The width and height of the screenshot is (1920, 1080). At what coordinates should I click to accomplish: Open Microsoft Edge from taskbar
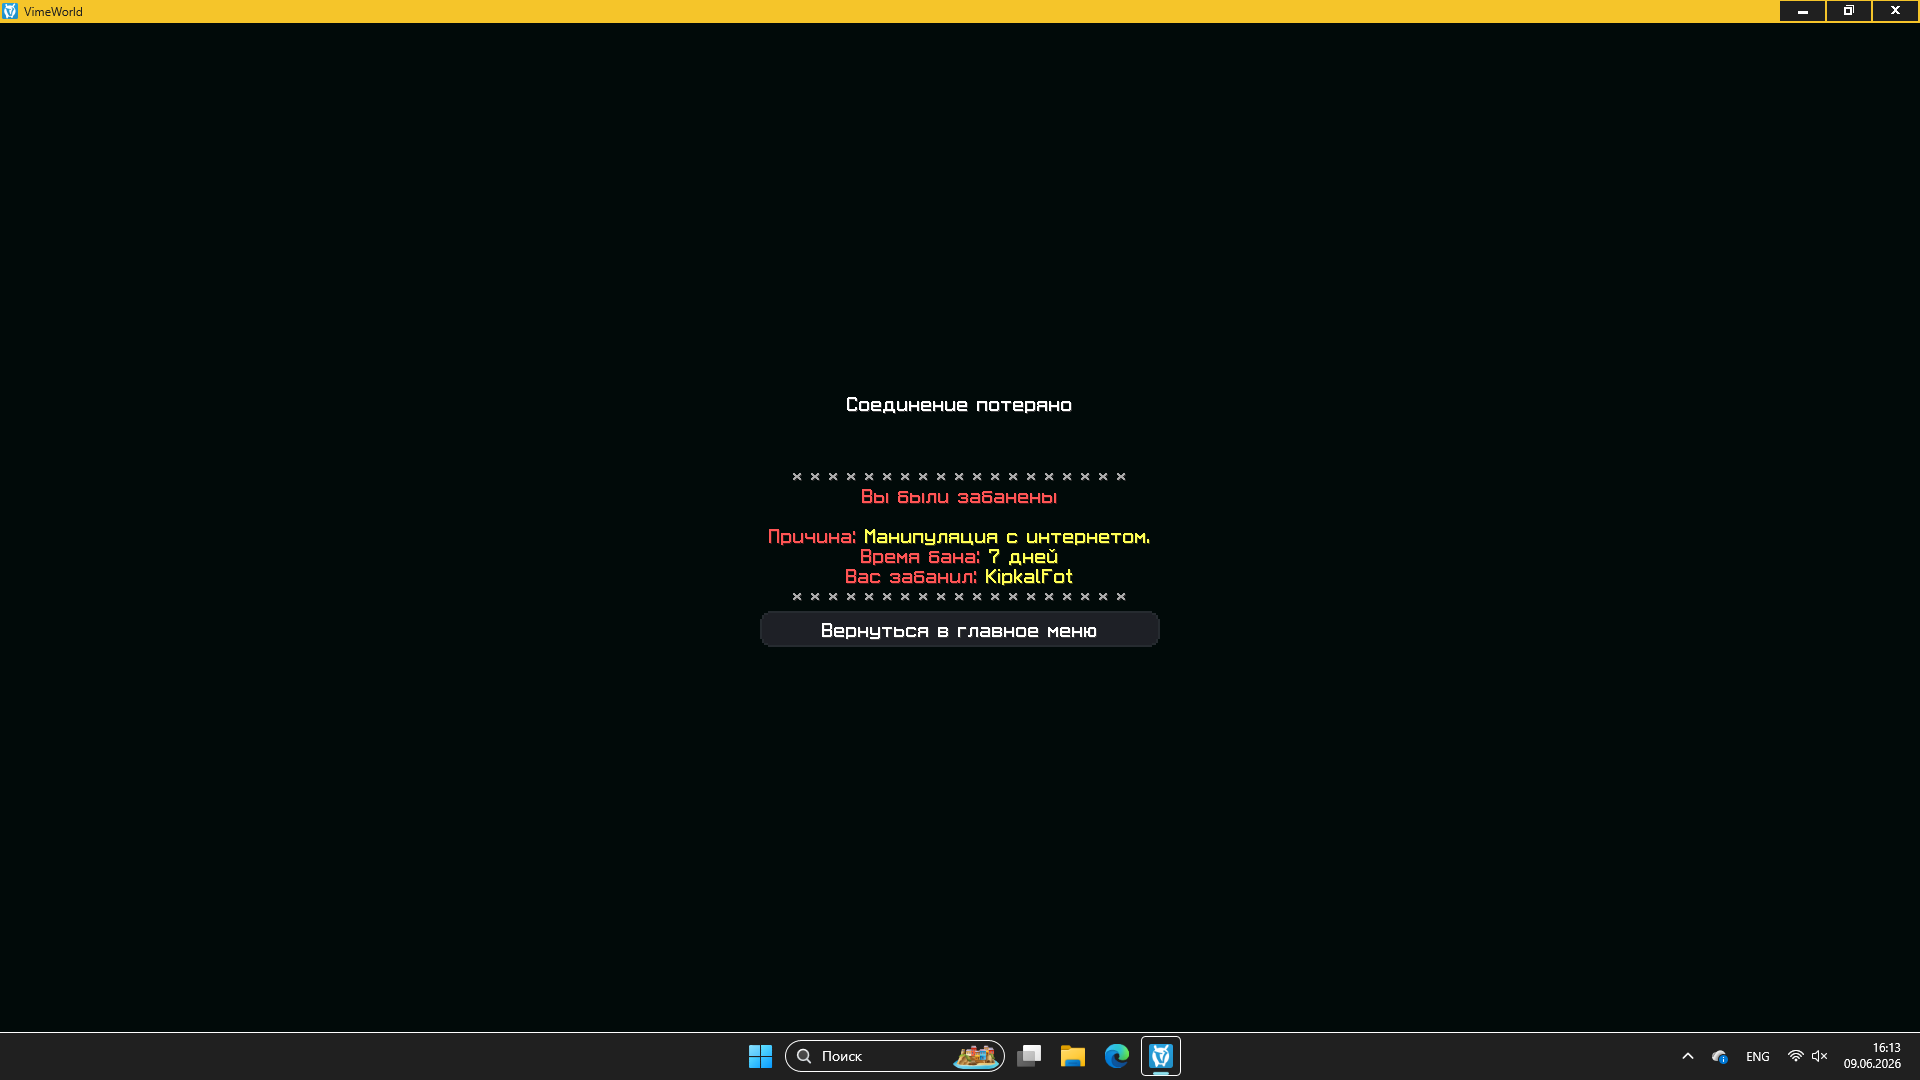tap(1117, 1056)
